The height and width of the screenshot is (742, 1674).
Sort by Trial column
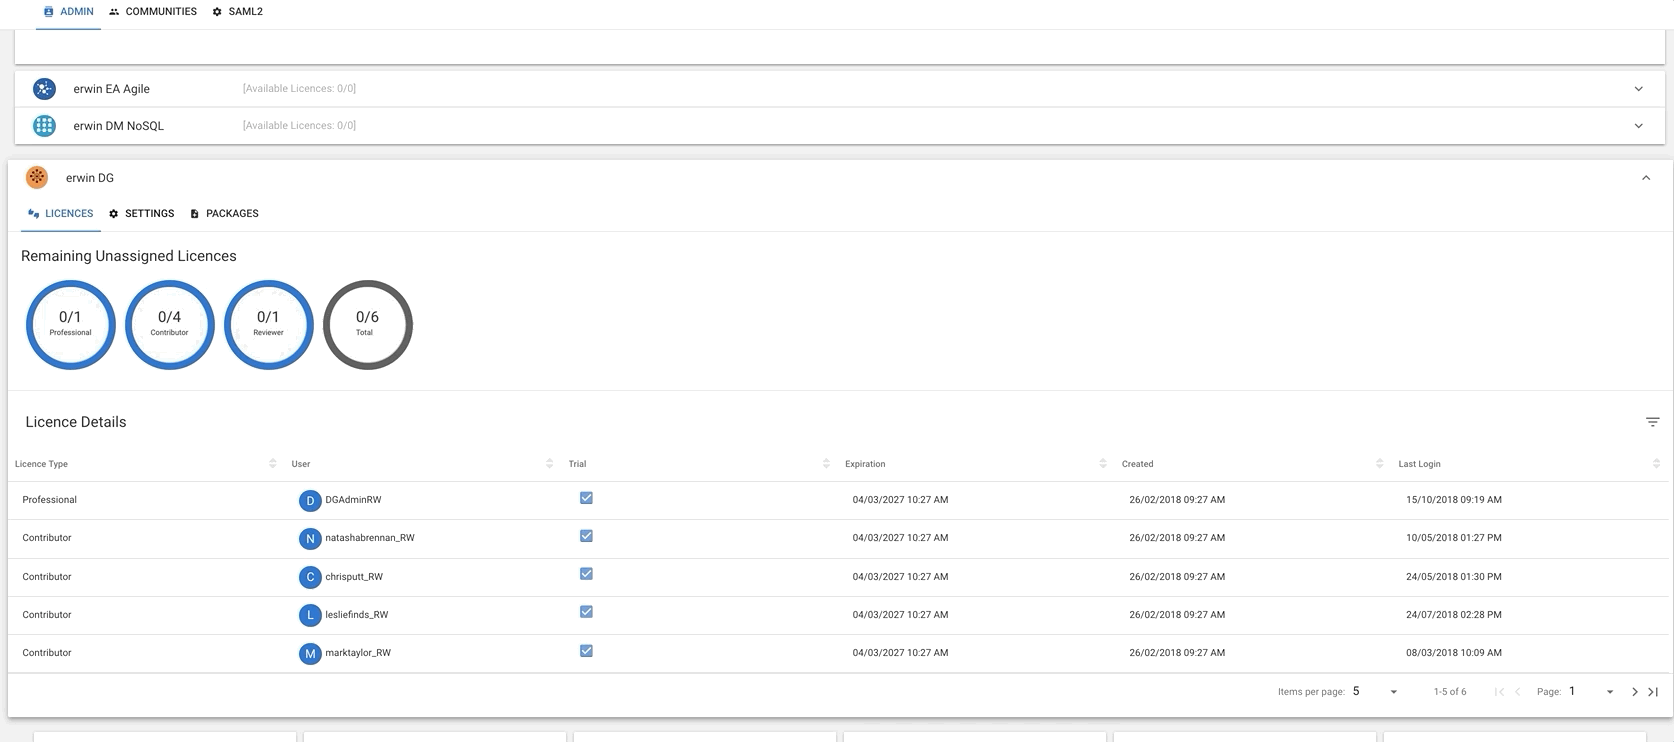[x=826, y=463]
